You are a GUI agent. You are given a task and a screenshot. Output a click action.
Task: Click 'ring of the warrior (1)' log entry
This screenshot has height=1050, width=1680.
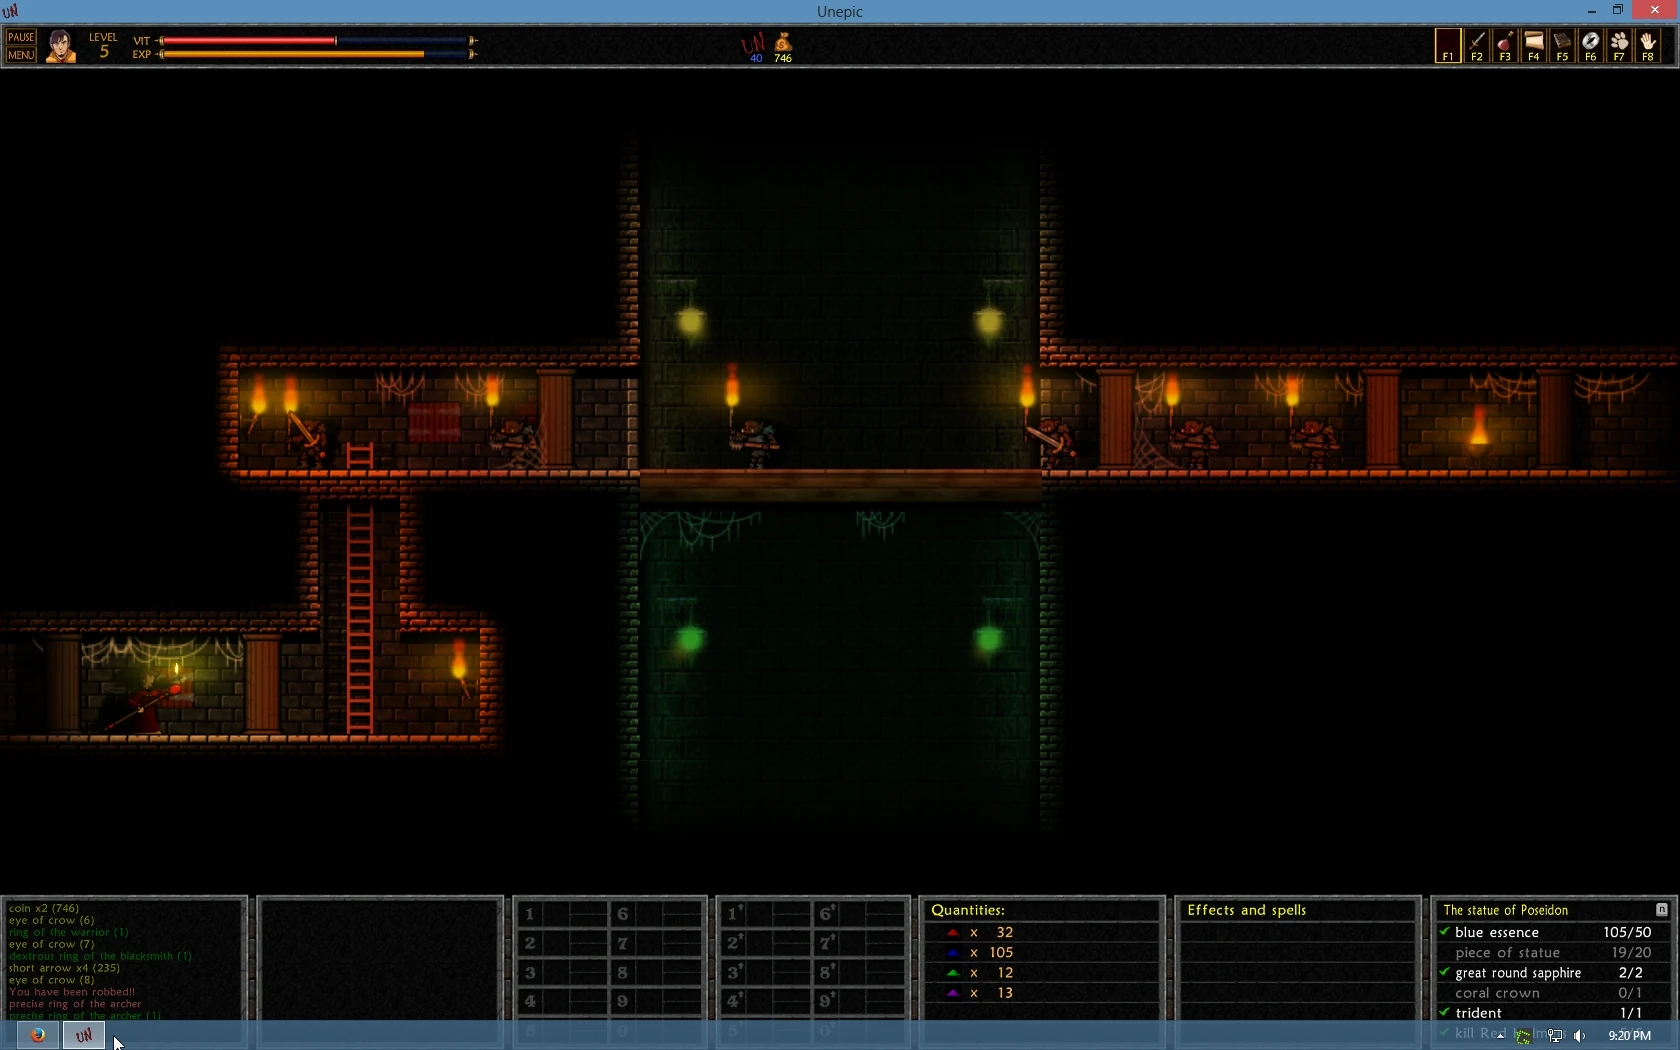pos(69,932)
